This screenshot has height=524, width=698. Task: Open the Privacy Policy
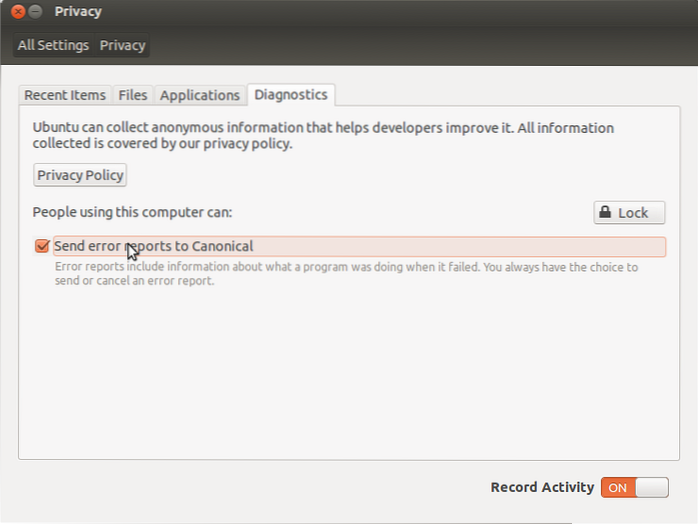80,175
